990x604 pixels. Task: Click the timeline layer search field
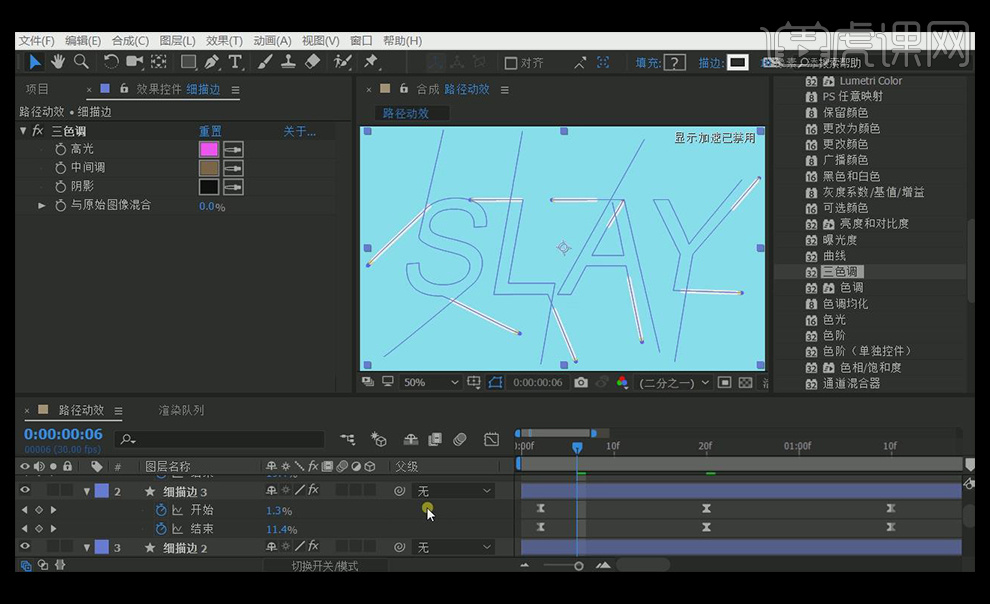(220, 439)
